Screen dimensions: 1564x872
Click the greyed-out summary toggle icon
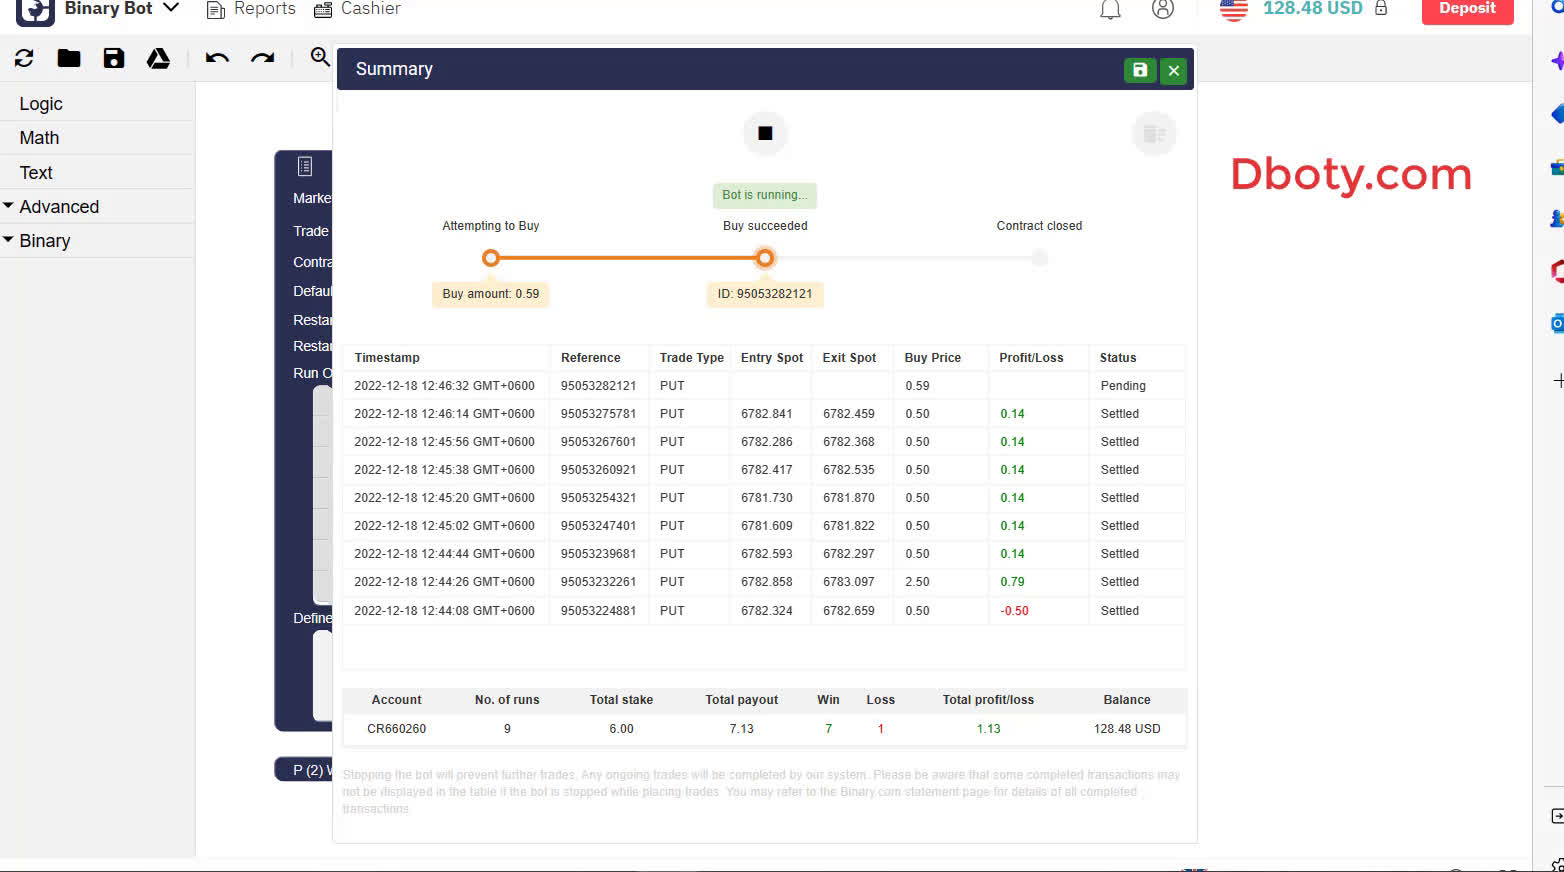pos(1154,133)
